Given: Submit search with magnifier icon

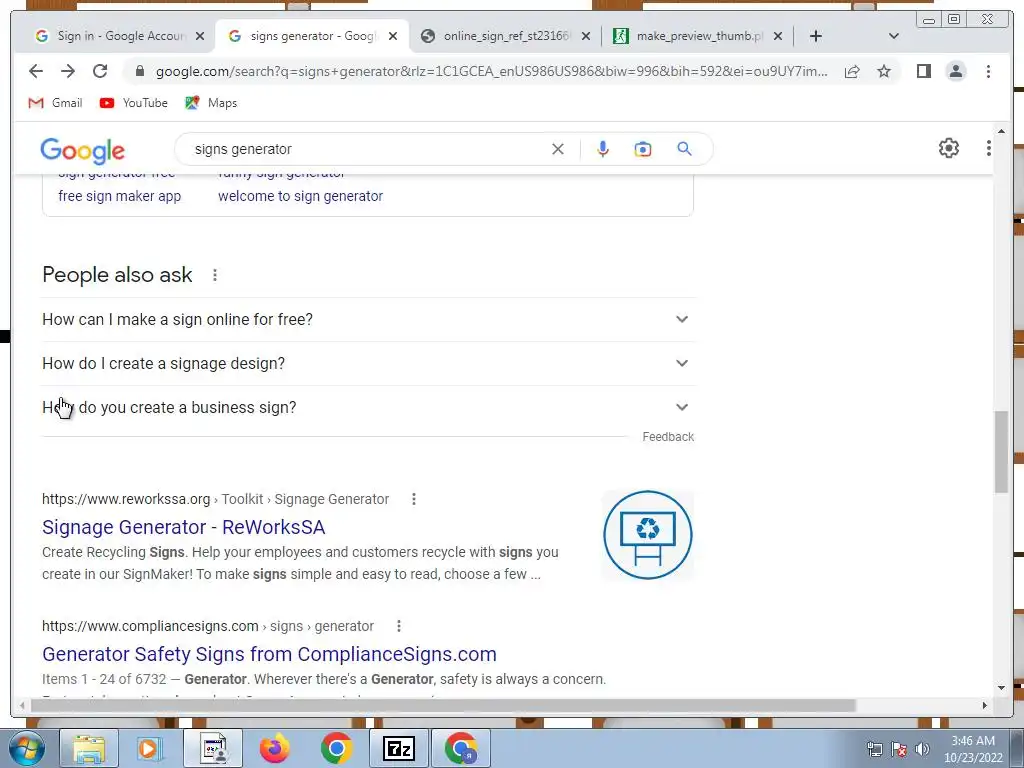Looking at the screenshot, I should point(684,149).
